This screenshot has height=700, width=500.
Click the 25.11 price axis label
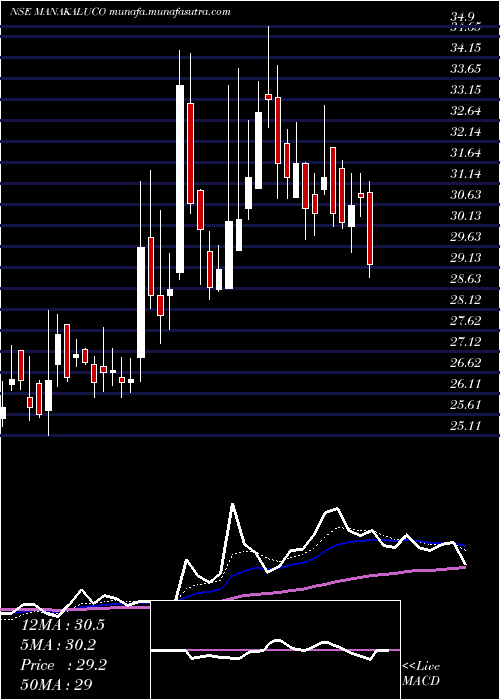[466, 425]
